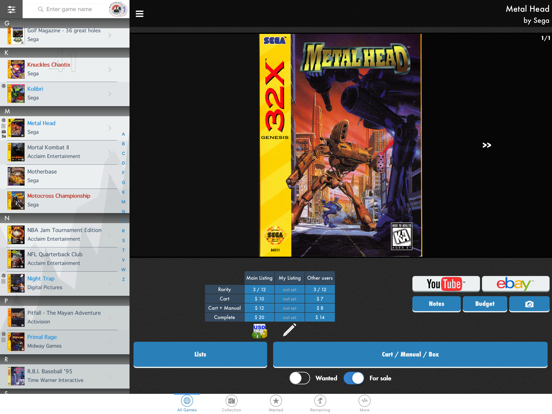This screenshot has height=414, width=552.
Task: Open the Lists button
Action: 200,355
